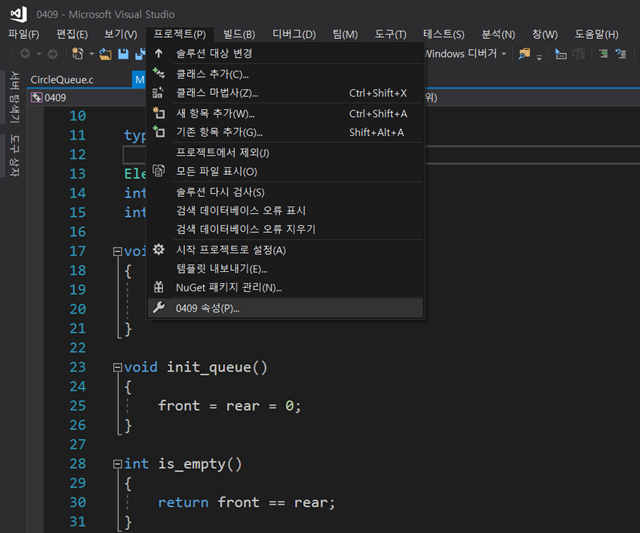The image size is (640, 533).
Task: Select 기존 항목 추가(G)... entry
Action: coord(286,132)
